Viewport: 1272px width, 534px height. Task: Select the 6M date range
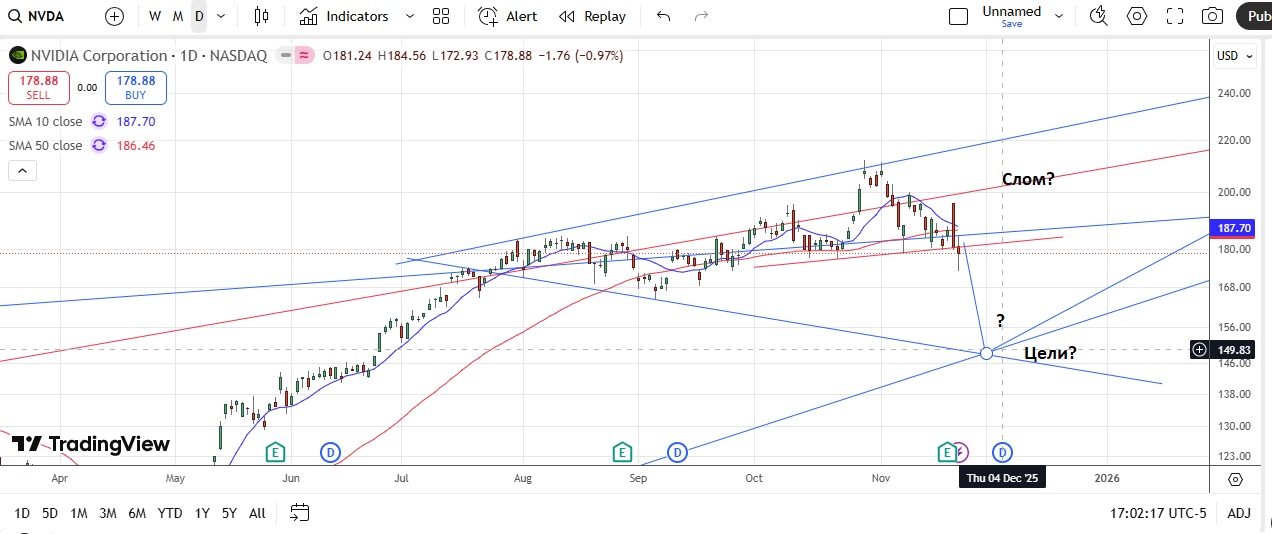point(137,513)
